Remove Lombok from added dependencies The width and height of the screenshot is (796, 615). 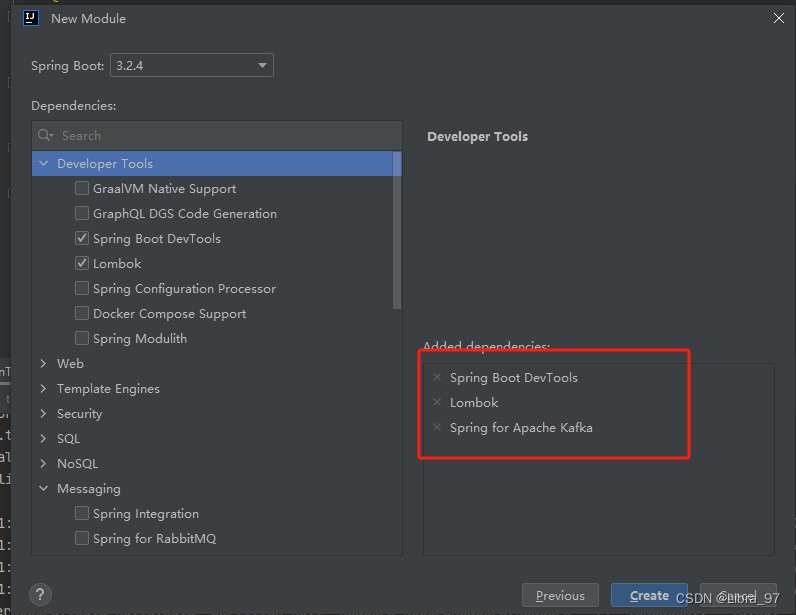[437, 402]
